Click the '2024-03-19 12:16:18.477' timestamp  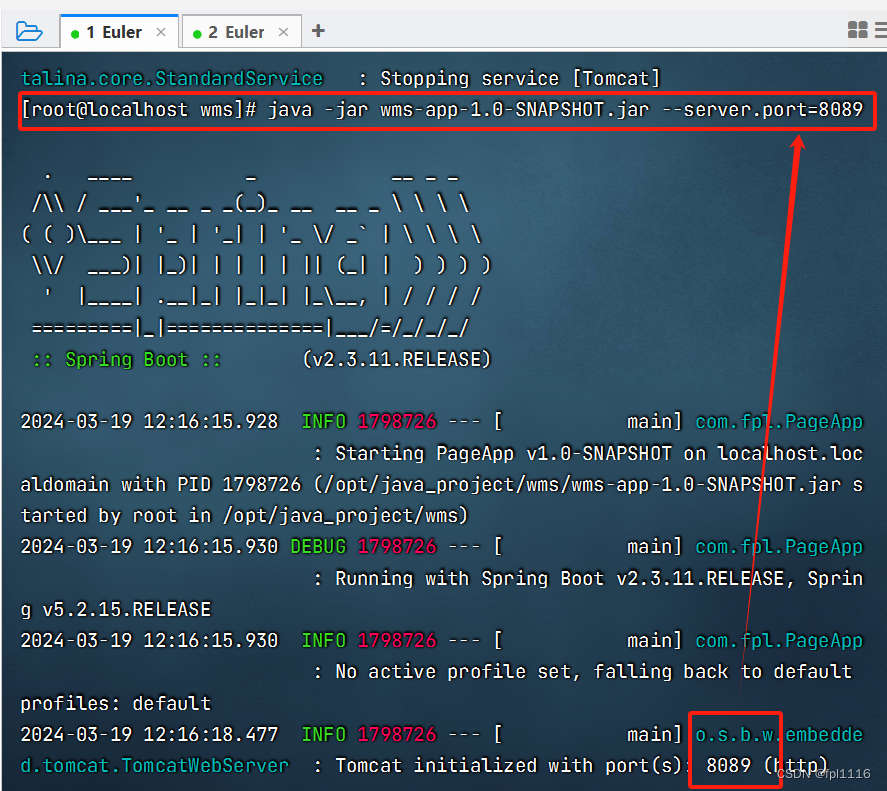click(x=149, y=734)
